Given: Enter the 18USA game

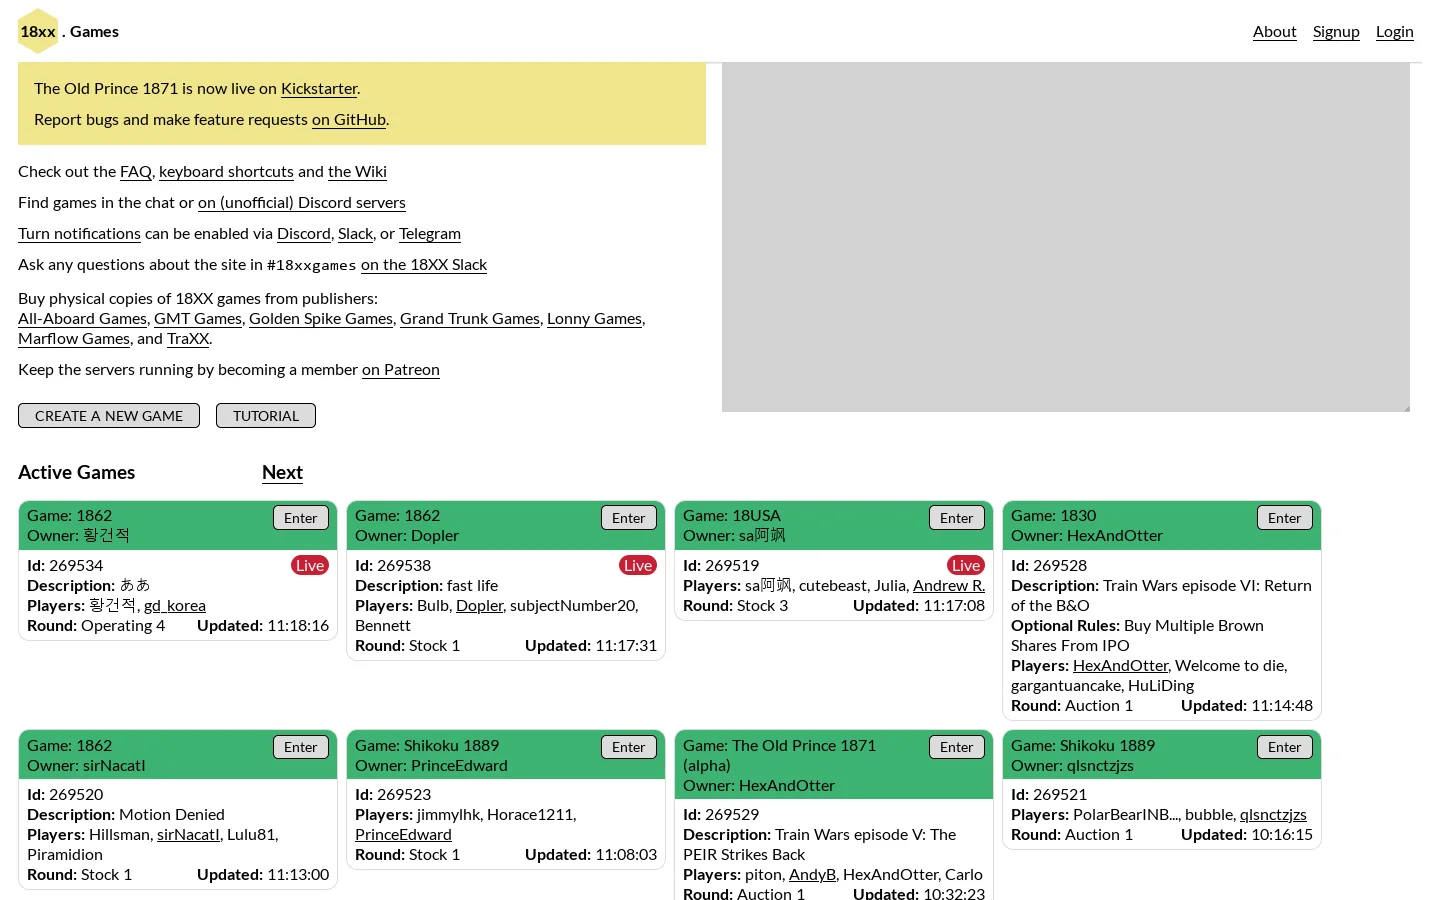Looking at the screenshot, I should 957,518.
